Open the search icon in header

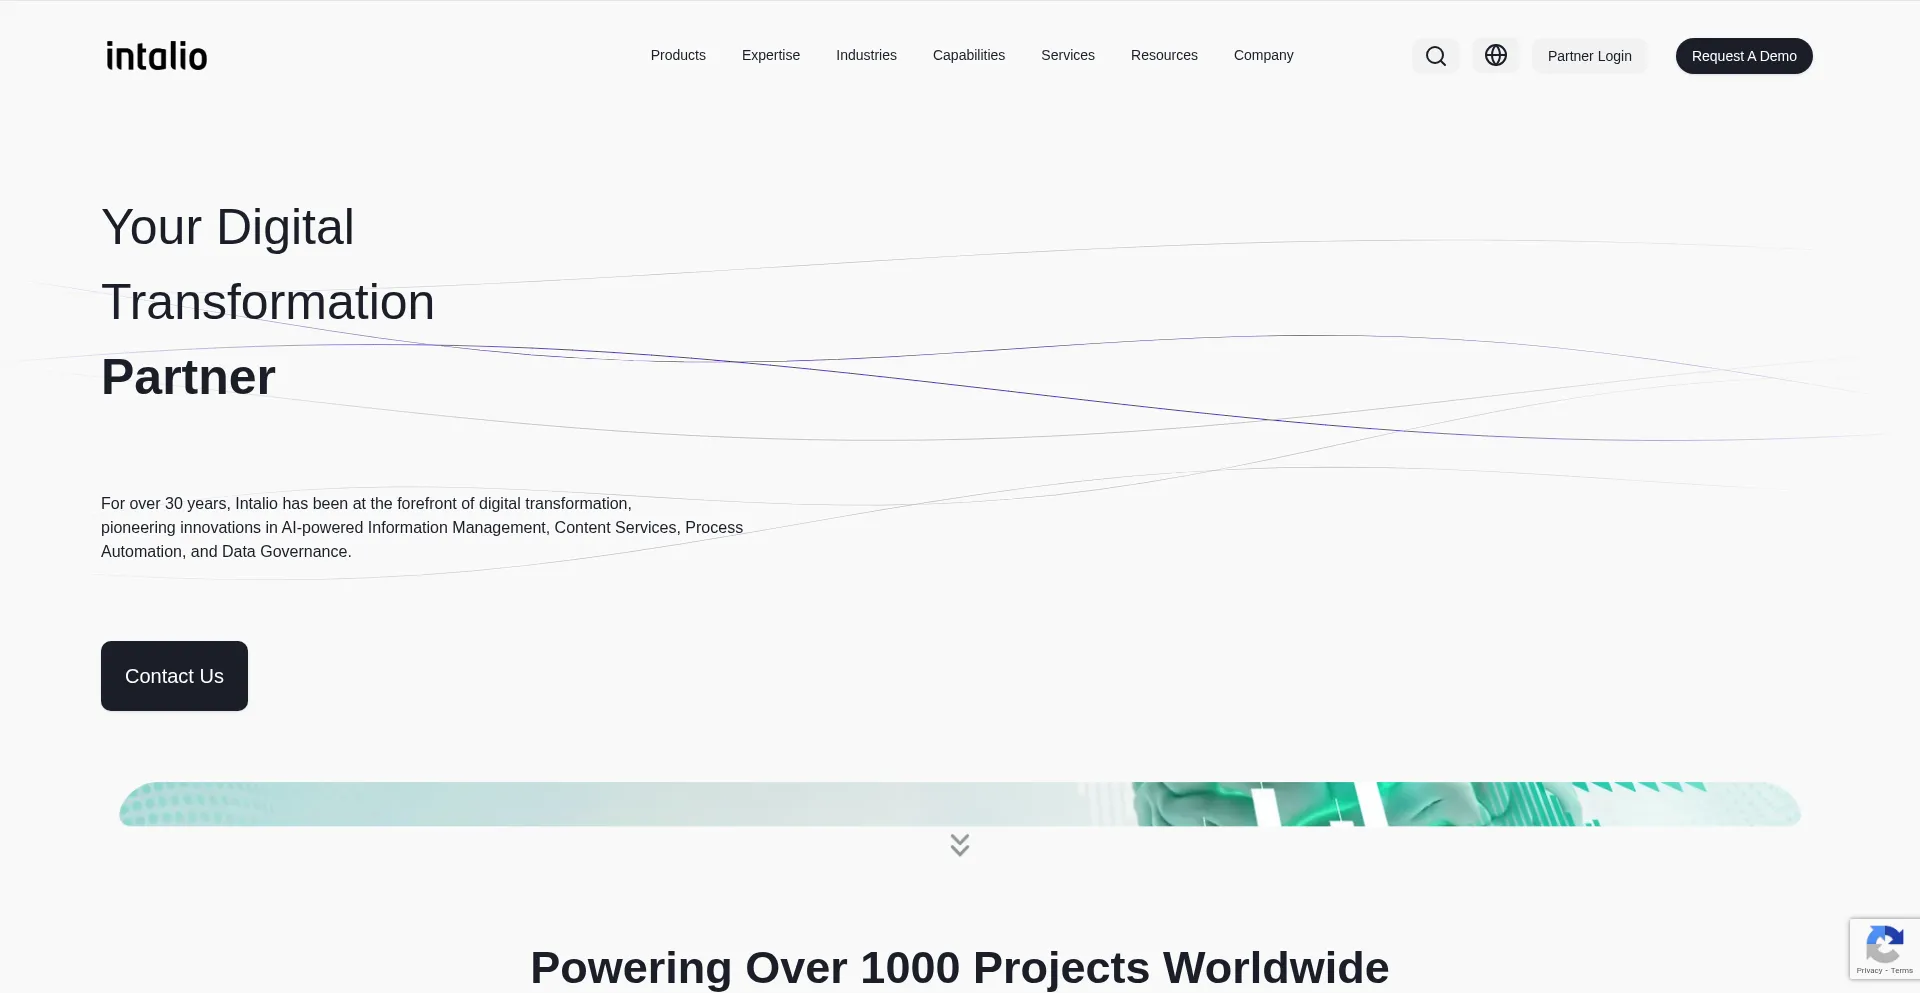point(1435,56)
